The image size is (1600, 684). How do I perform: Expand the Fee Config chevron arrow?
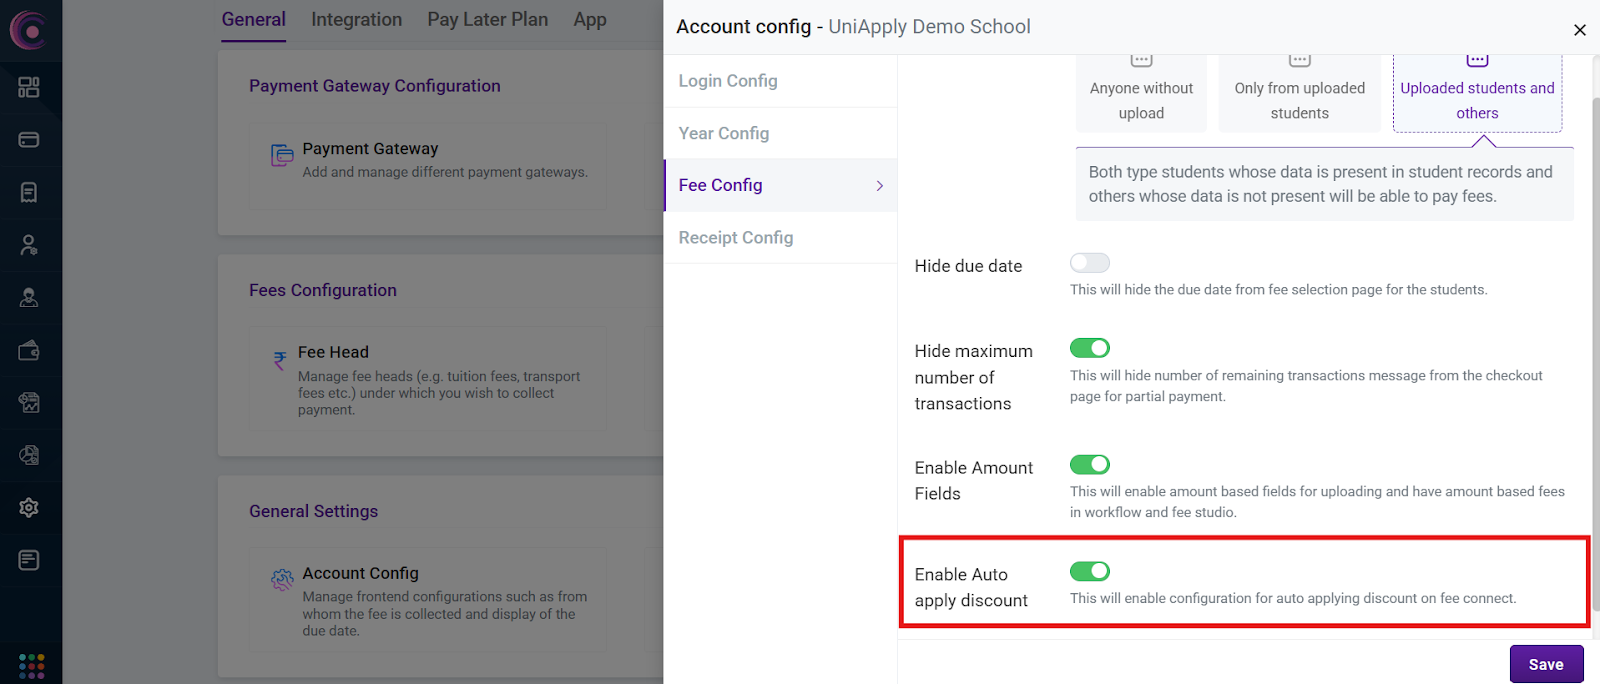click(880, 186)
